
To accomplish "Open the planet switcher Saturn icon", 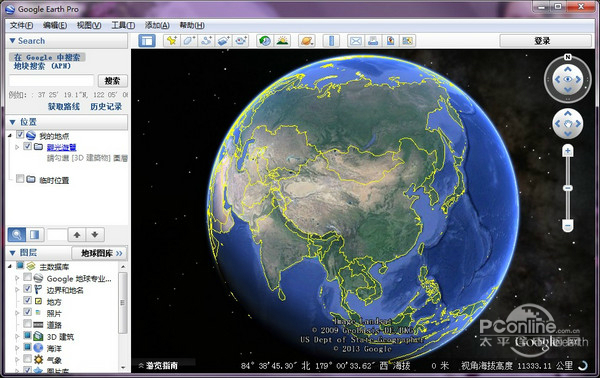I will tap(307, 41).
